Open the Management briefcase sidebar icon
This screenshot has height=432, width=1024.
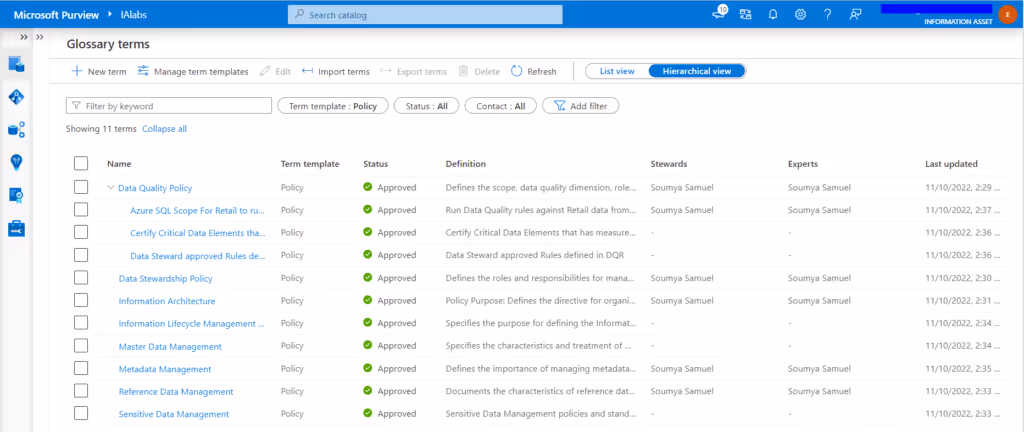tap(16, 228)
